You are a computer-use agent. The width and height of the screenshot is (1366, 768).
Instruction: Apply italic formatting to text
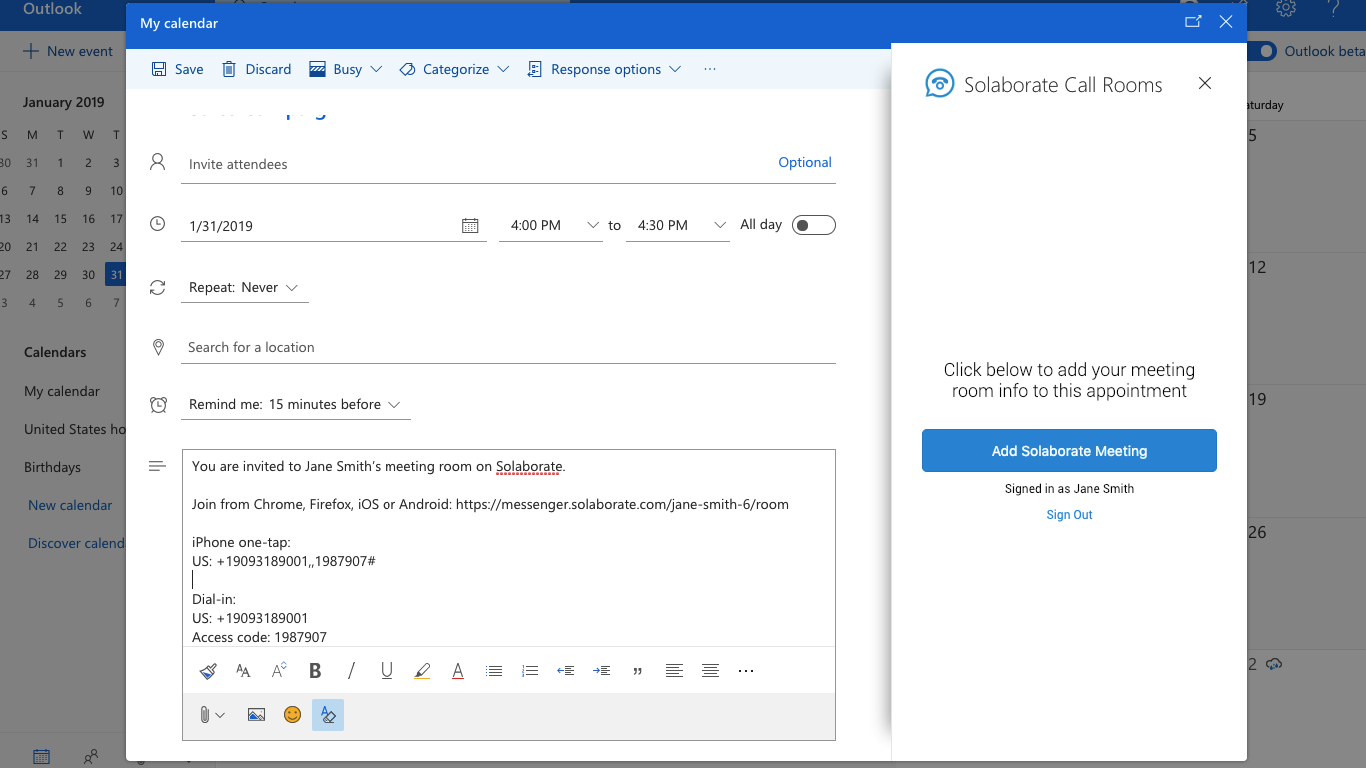351,671
